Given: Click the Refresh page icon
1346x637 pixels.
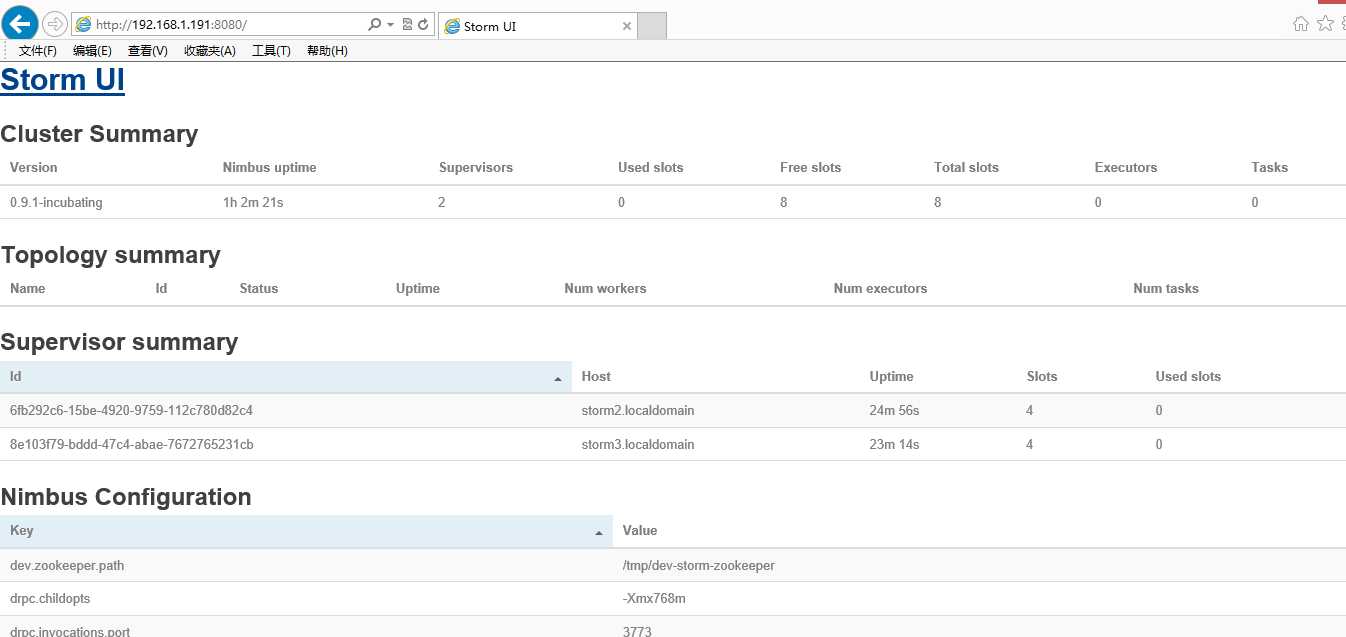Looking at the screenshot, I should click(424, 25).
